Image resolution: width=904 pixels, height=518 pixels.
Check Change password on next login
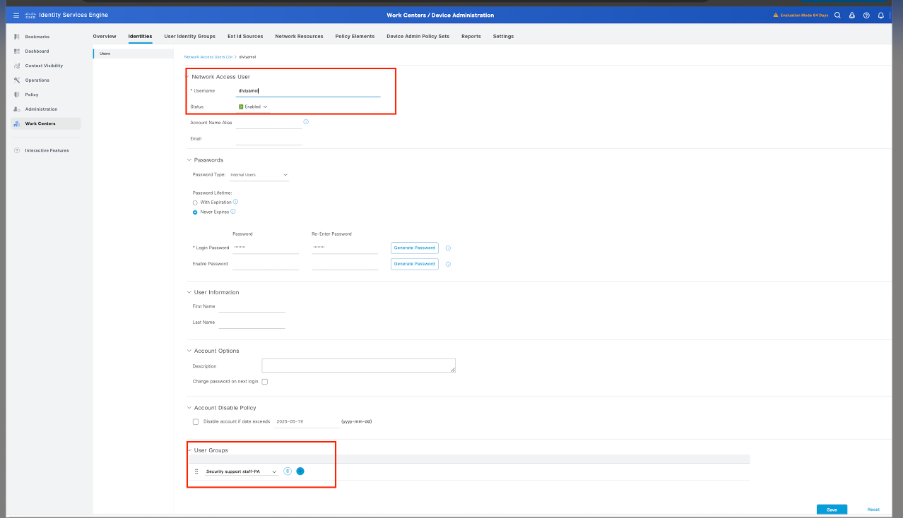pos(265,382)
